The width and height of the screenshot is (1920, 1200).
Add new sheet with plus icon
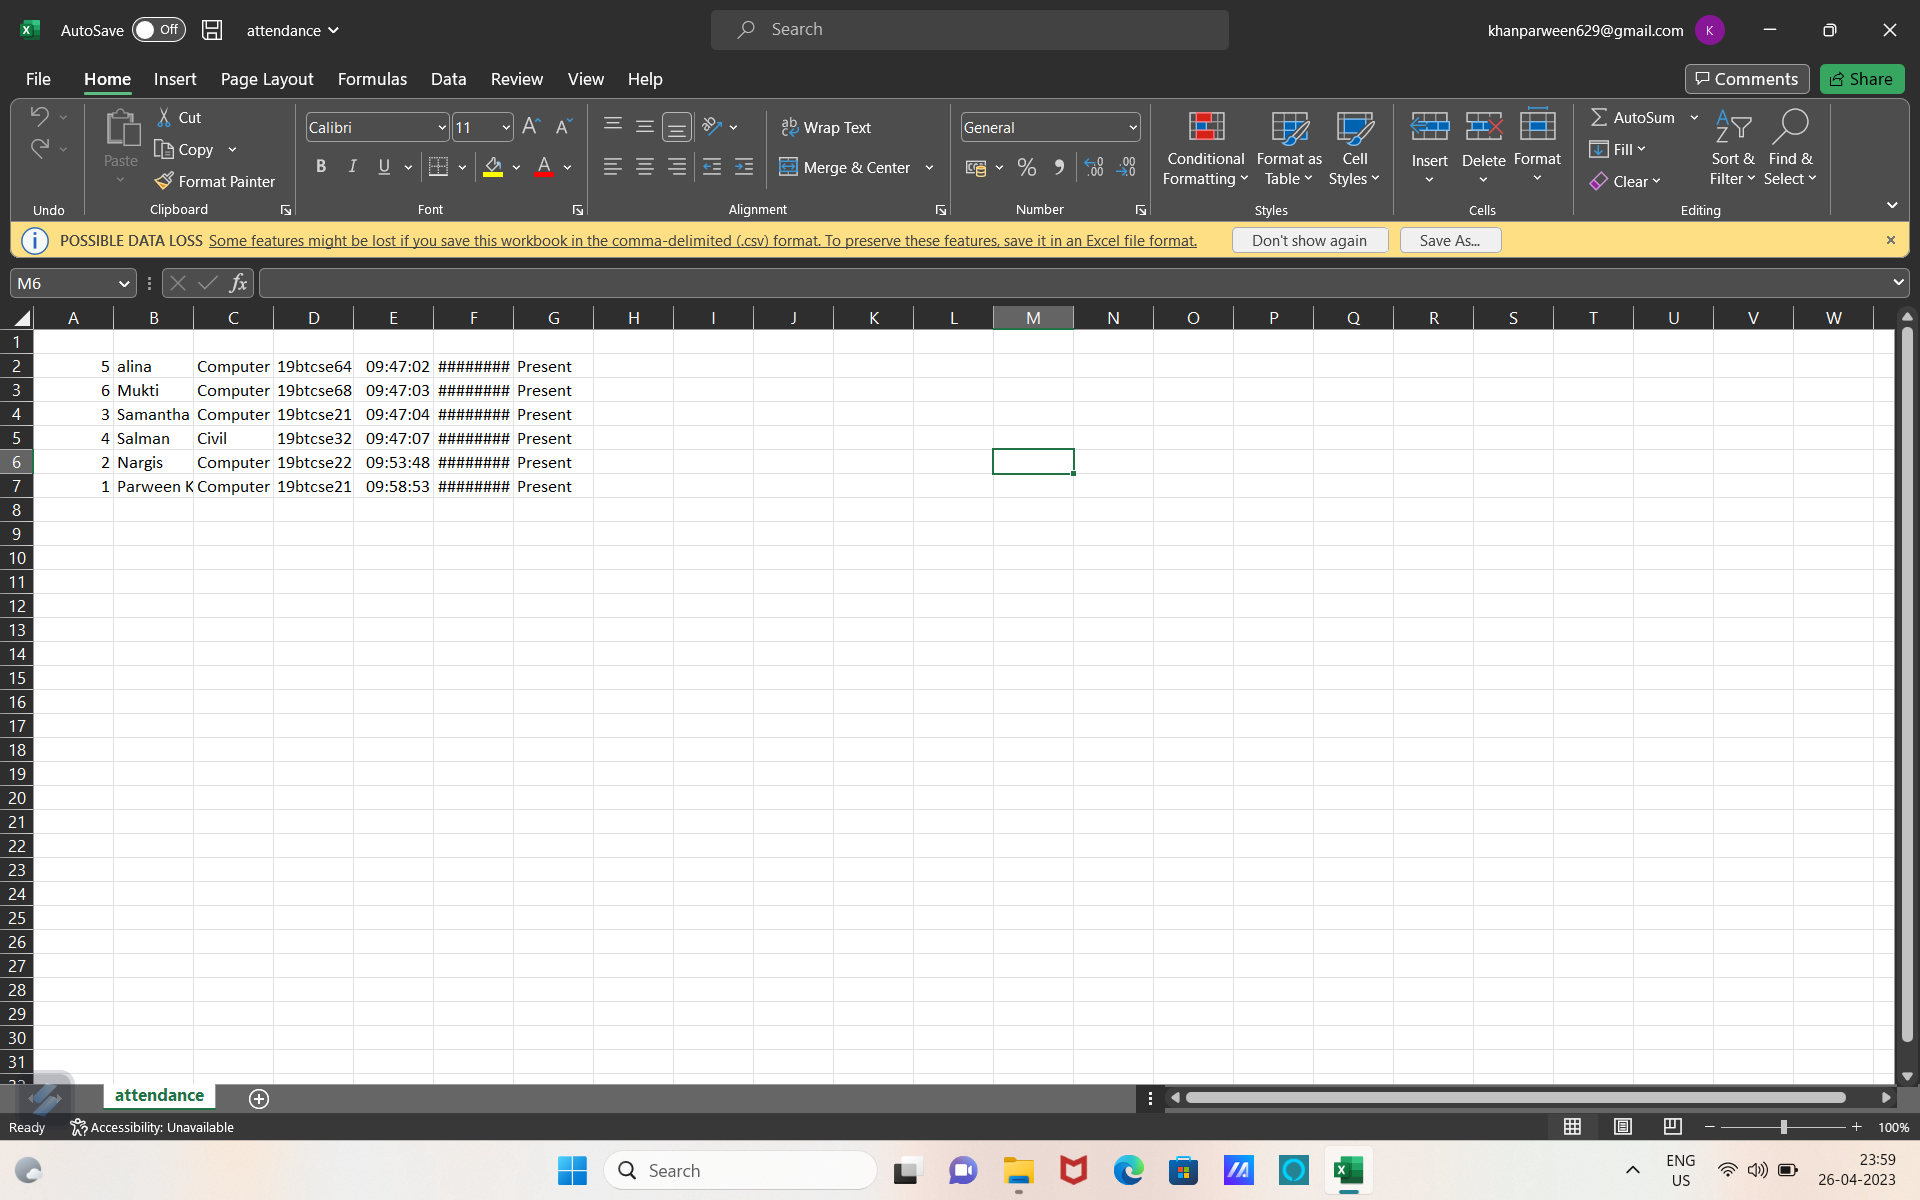tap(259, 1098)
